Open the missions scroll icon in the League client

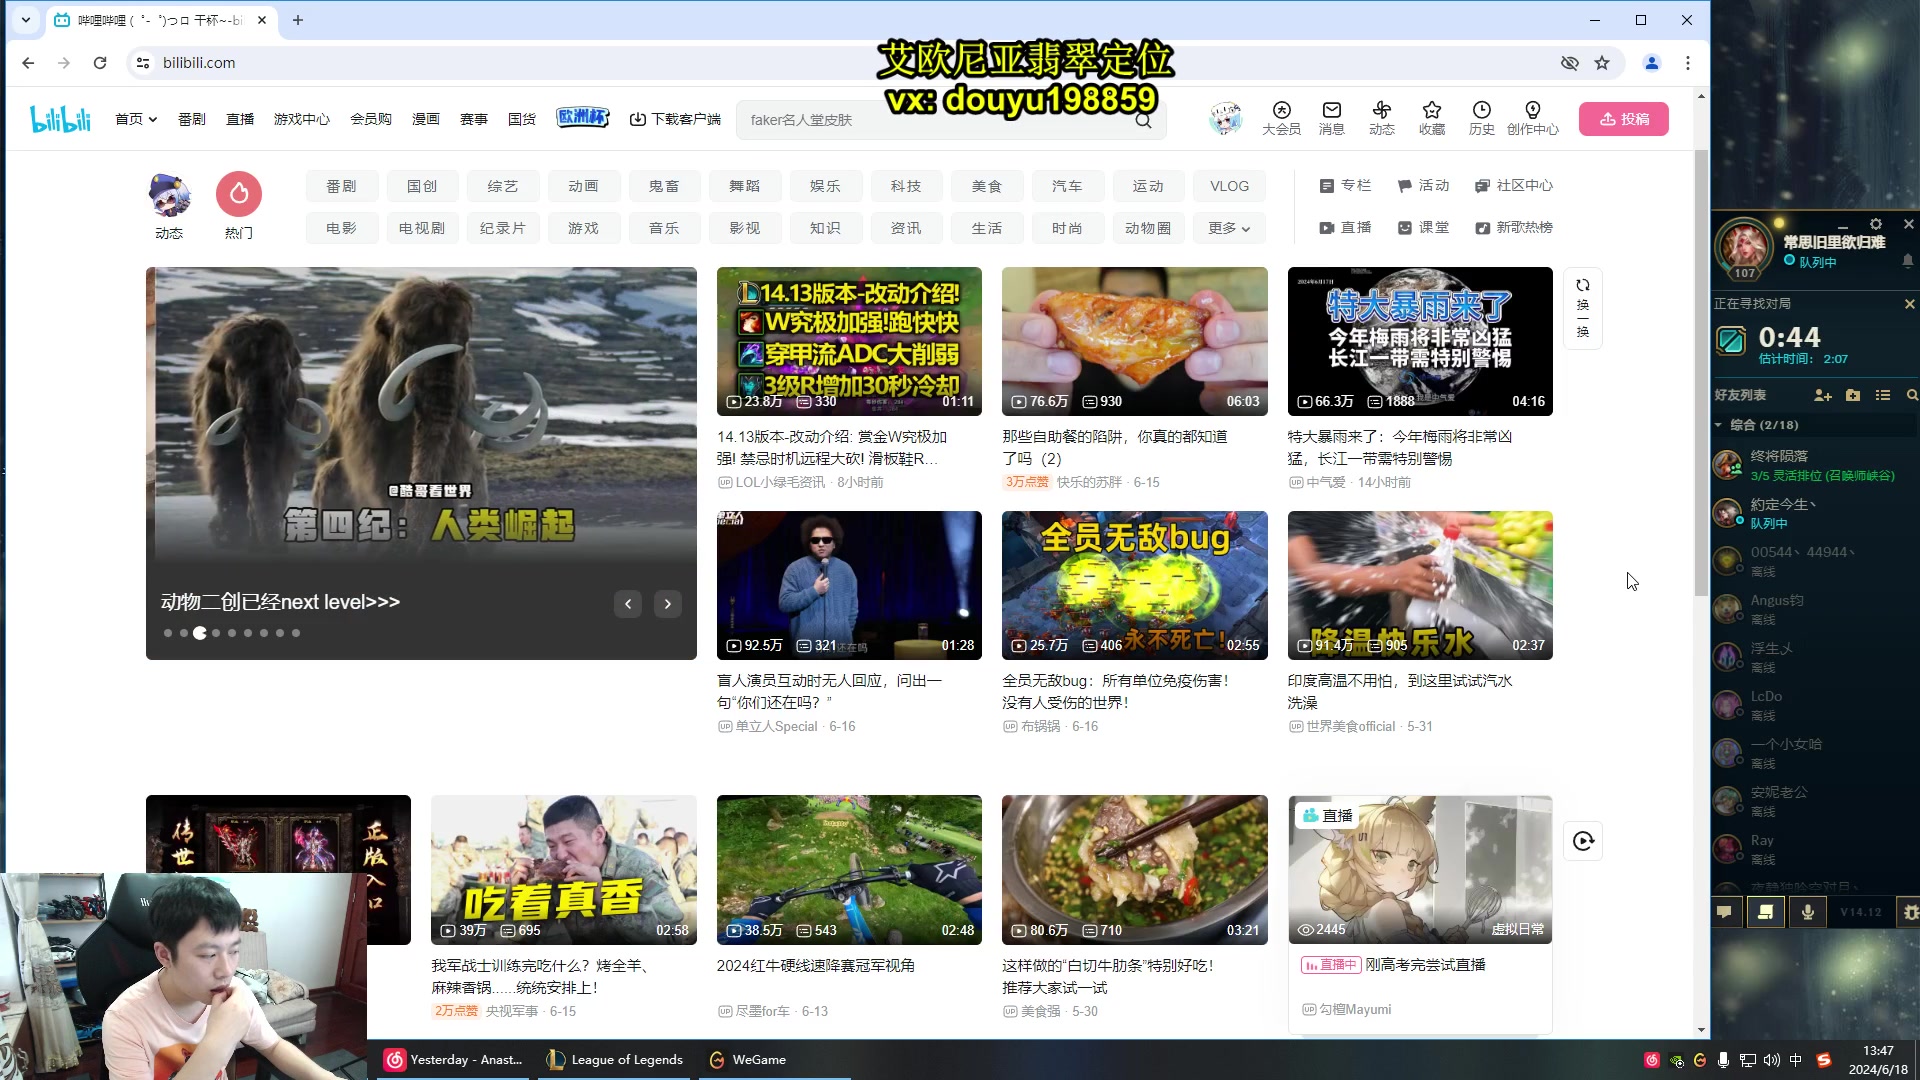1766,912
